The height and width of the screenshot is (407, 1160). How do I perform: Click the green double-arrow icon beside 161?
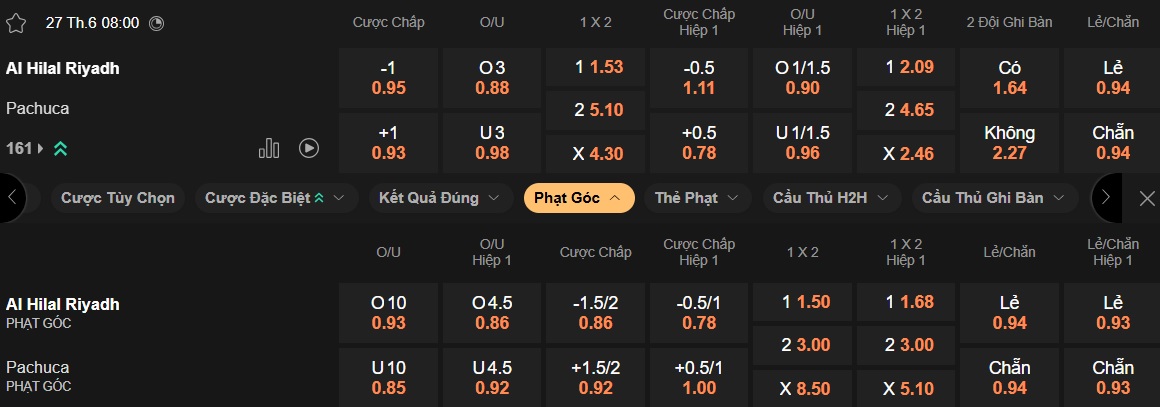61,149
